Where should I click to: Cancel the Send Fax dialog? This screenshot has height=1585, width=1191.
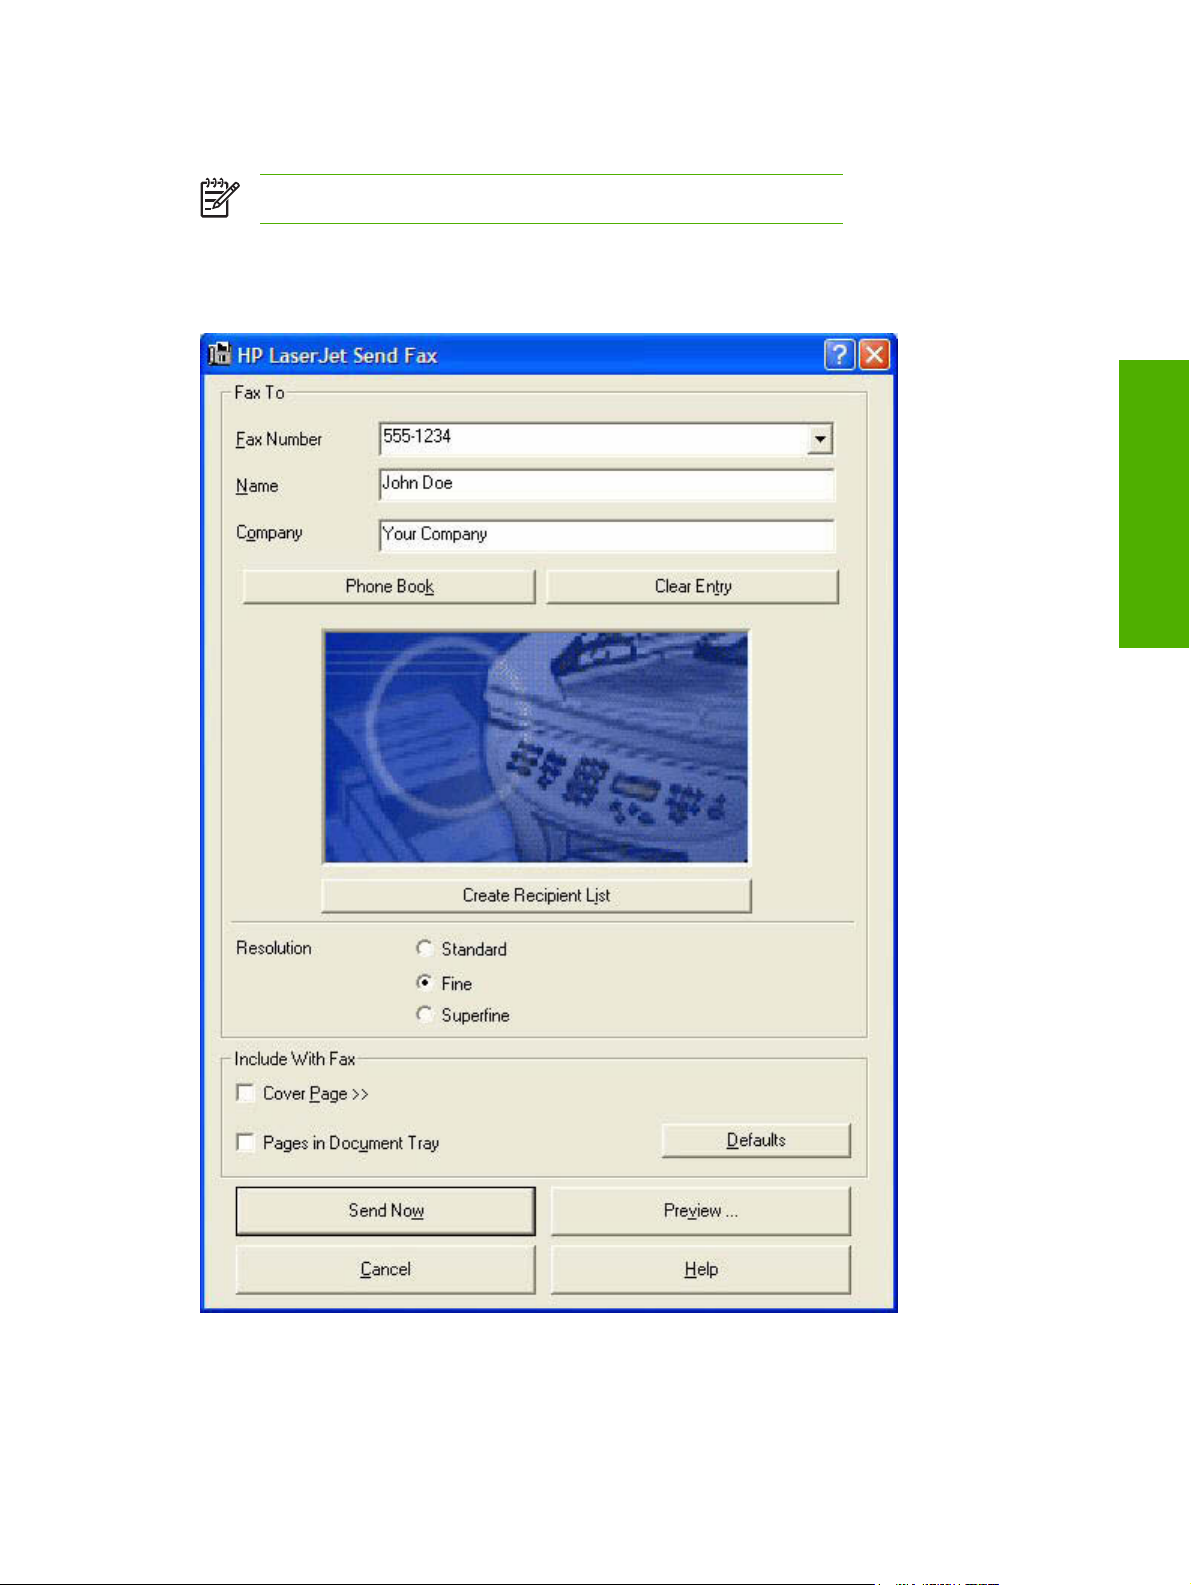click(x=386, y=1269)
